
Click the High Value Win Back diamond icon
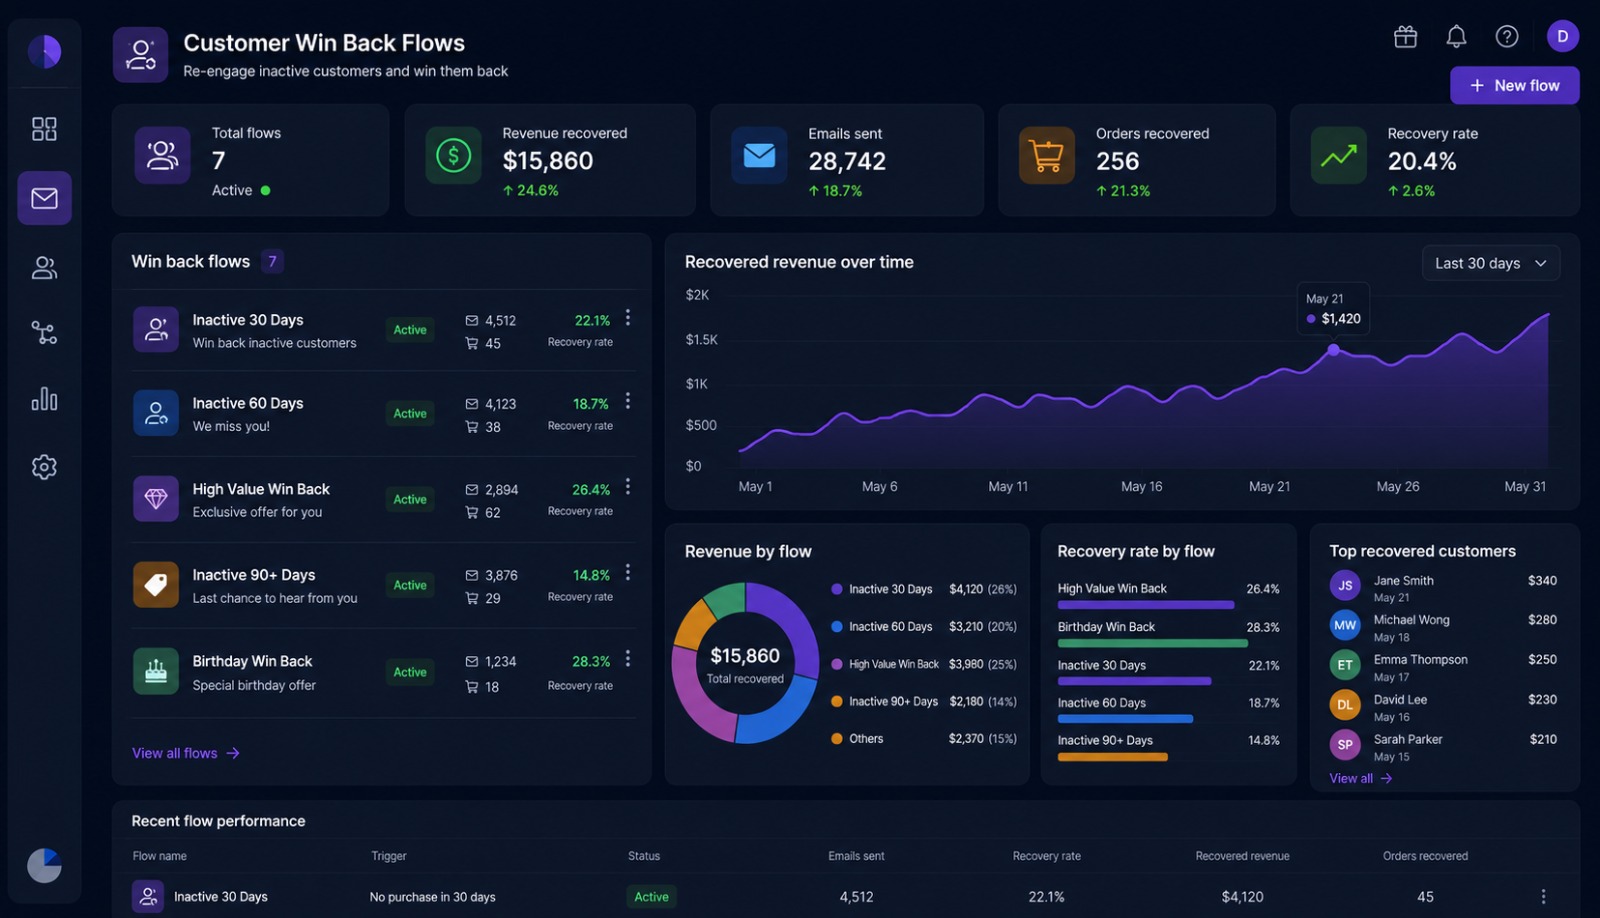(x=156, y=499)
